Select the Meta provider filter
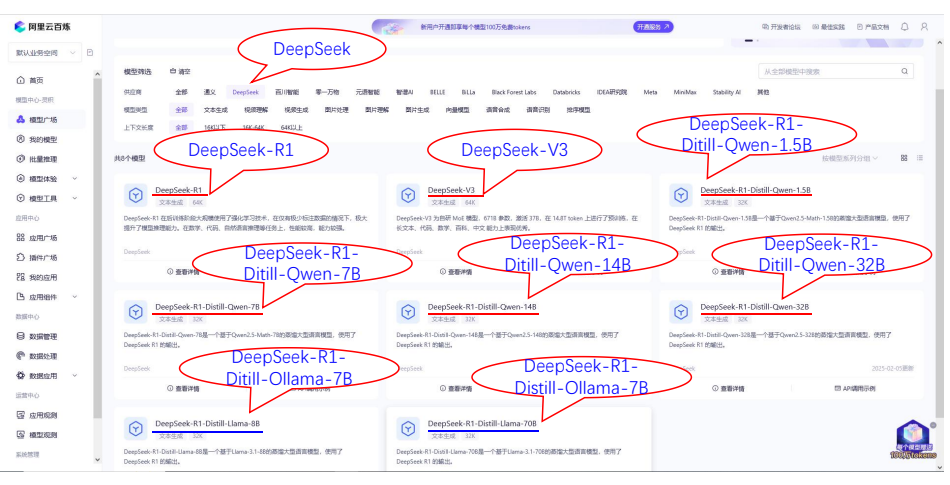The height and width of the screenshot is (485, 950). (x=650, y=92)
